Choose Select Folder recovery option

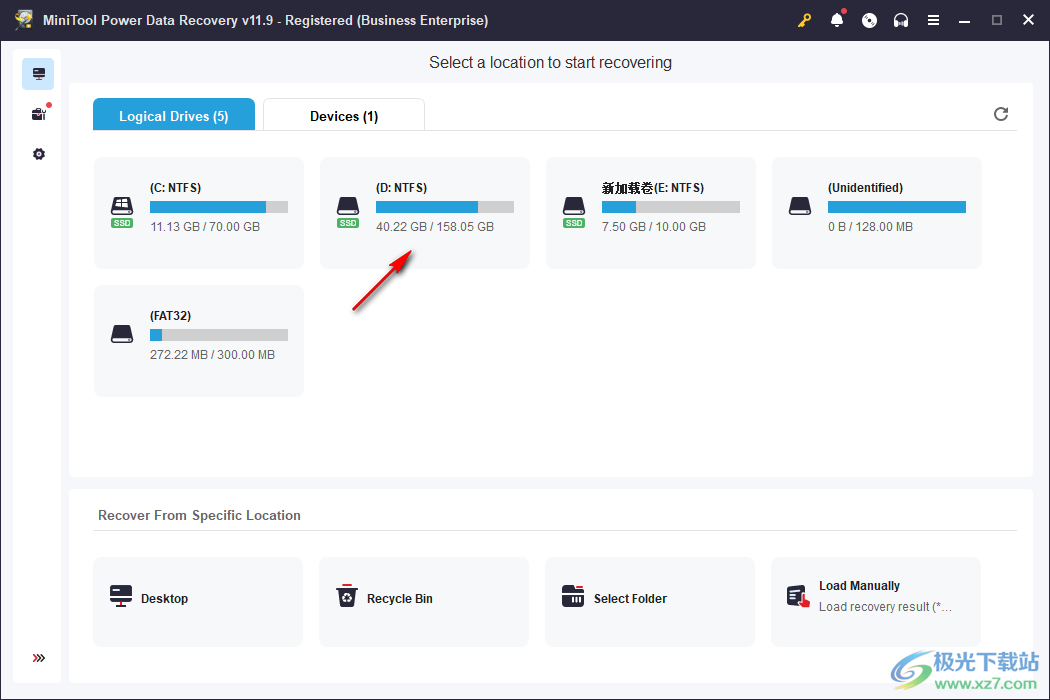pyautogui.click(x=649, y=601)
